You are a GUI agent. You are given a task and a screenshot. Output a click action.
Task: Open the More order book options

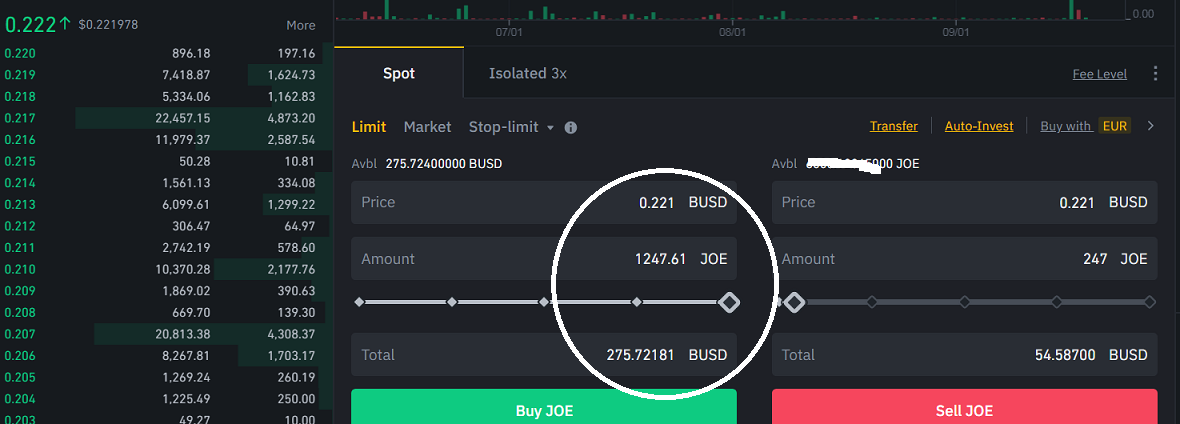pyautogui.click(x=300, y=25)
